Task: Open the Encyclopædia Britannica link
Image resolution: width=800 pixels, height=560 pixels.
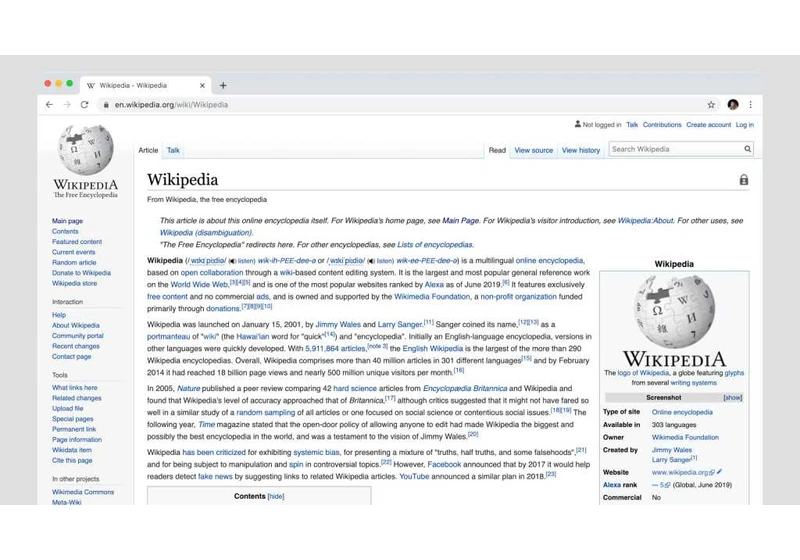Action: coord(465,389)
